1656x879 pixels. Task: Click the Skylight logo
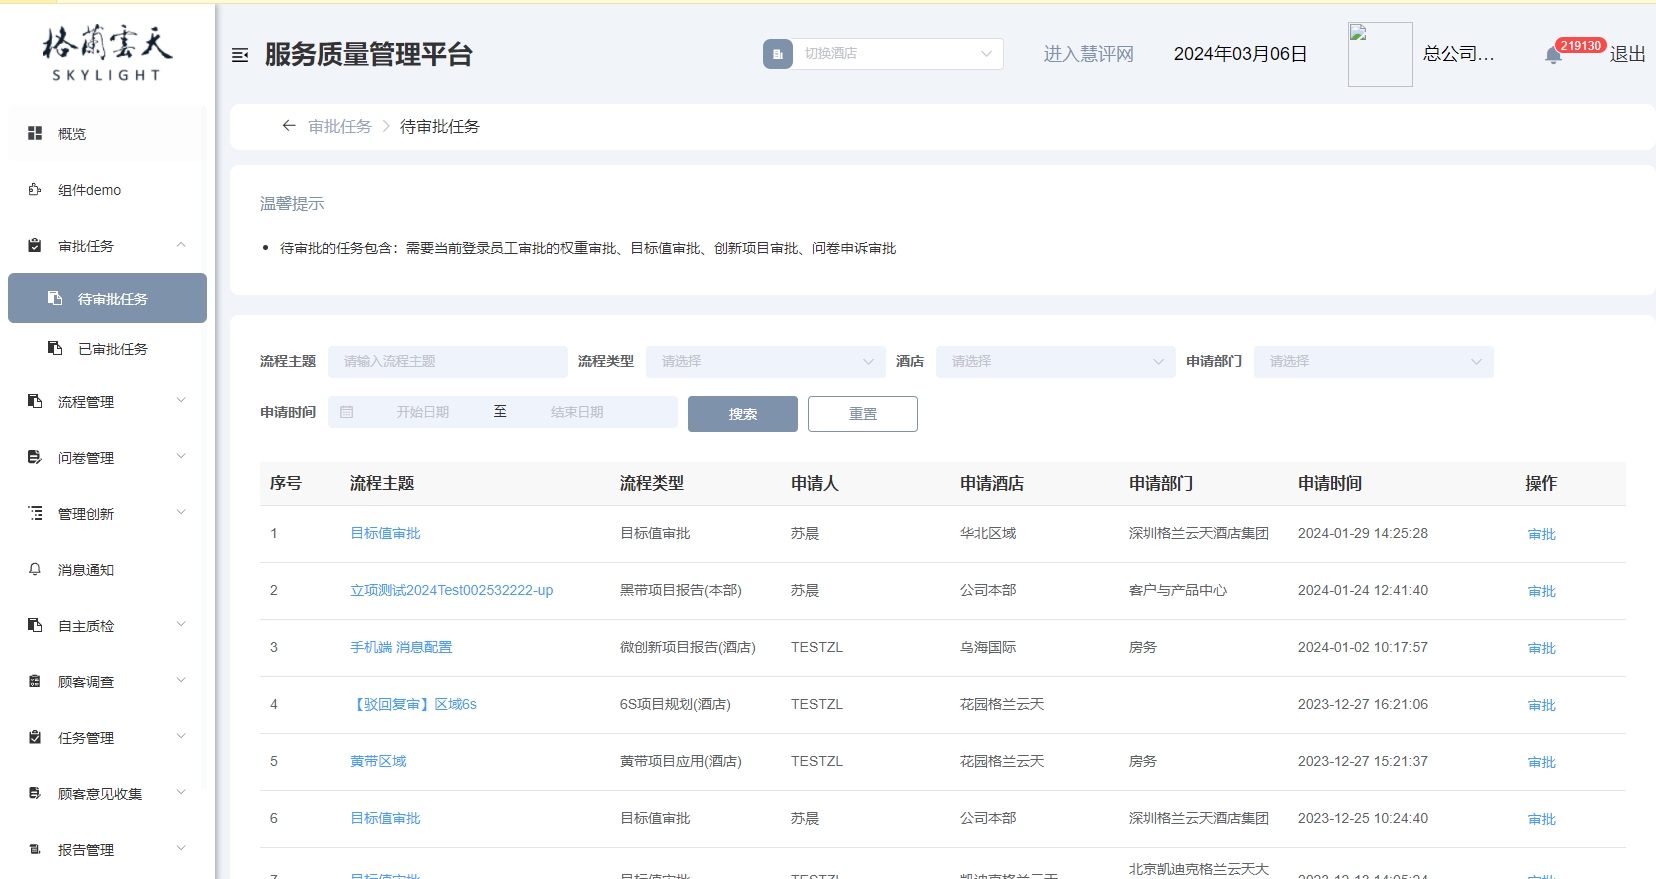(107, 54)
